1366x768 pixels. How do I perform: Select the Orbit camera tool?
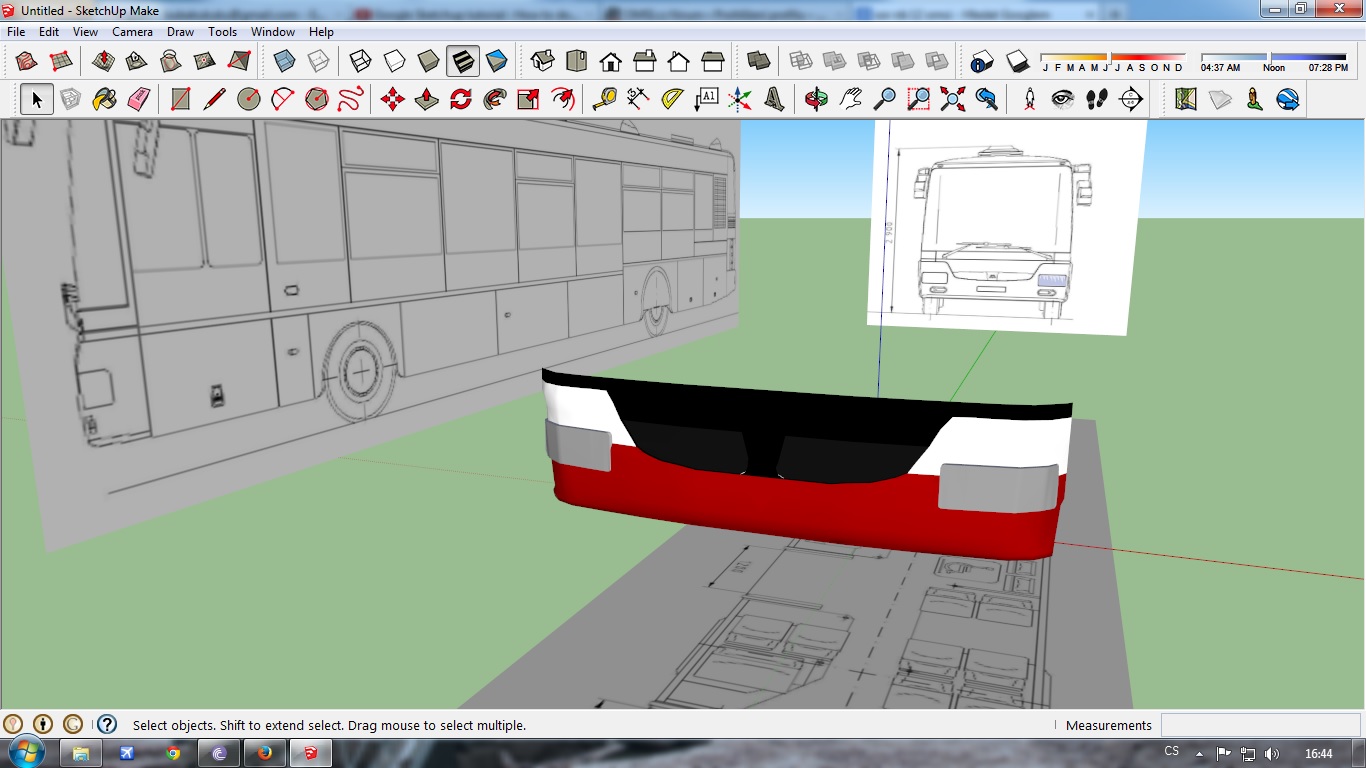click(x=817, y=99)
